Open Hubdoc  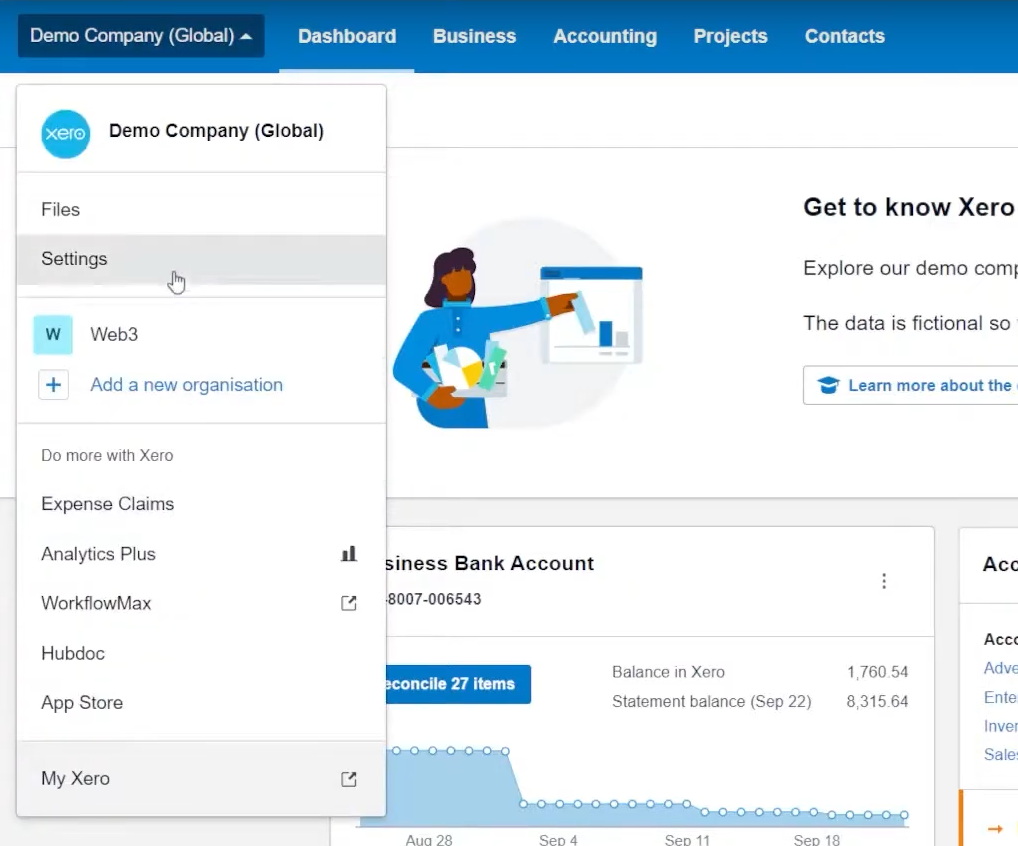pyautogui.click(x=201, y=653)
